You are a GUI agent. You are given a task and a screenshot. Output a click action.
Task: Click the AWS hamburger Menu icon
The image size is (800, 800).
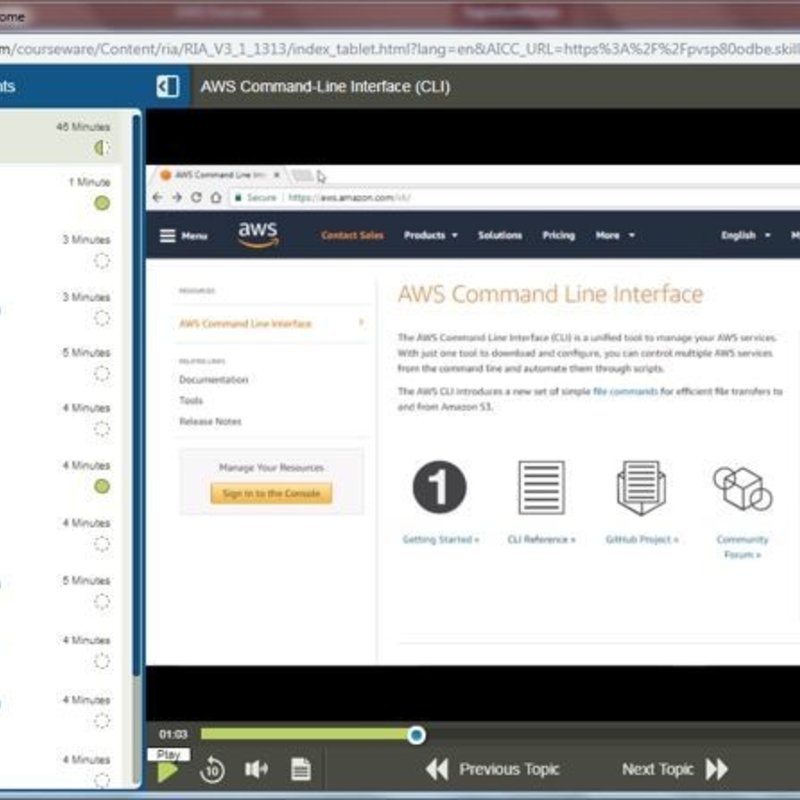[168, 236]
